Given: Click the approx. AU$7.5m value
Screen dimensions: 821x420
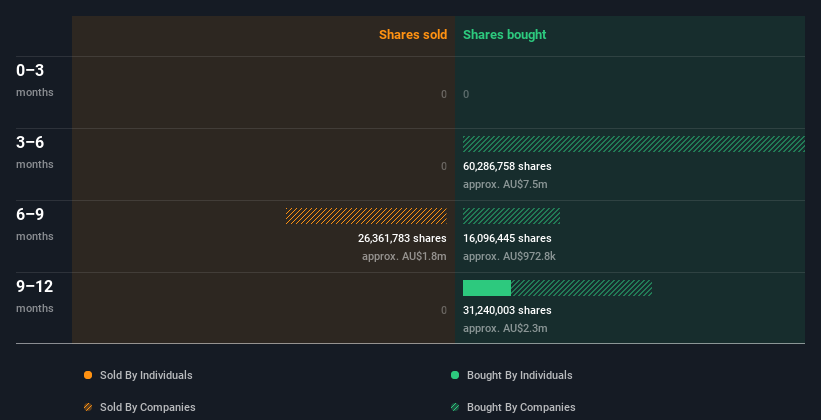Looking at the screenshot, I should [505, 184].
